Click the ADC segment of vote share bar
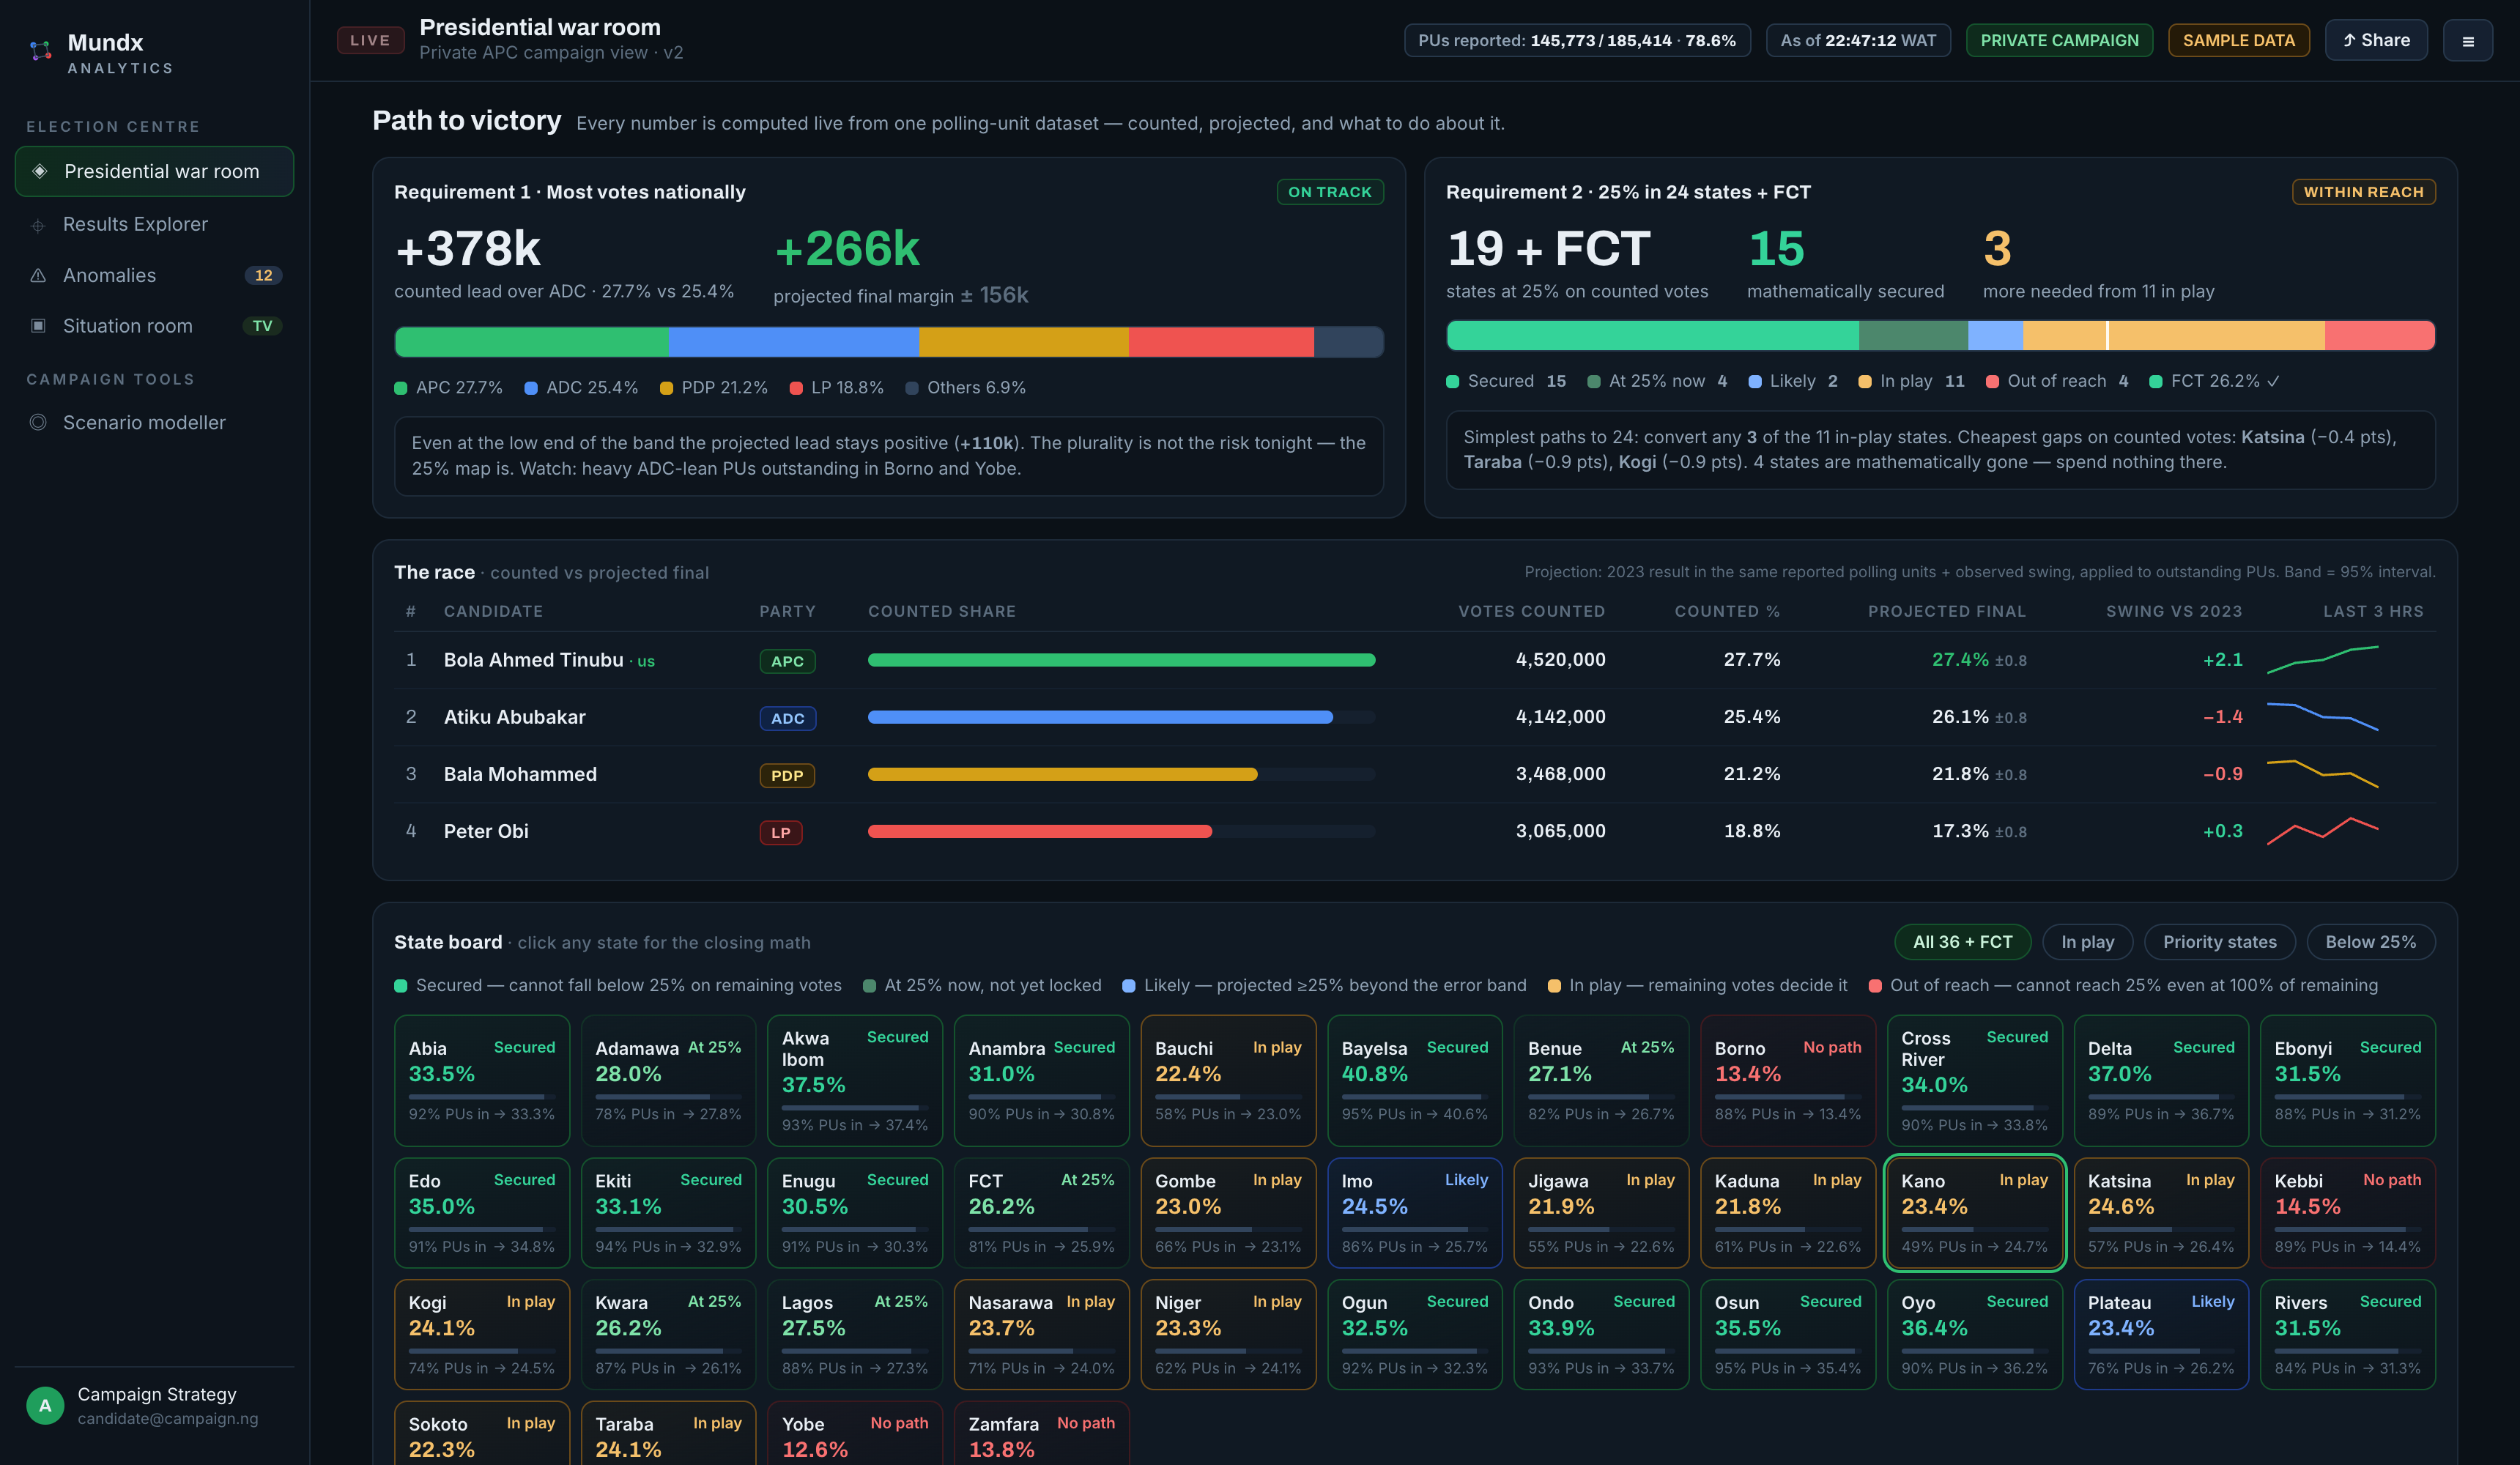Screen dimensions: 2520x1465 click(x=794, y=342)
